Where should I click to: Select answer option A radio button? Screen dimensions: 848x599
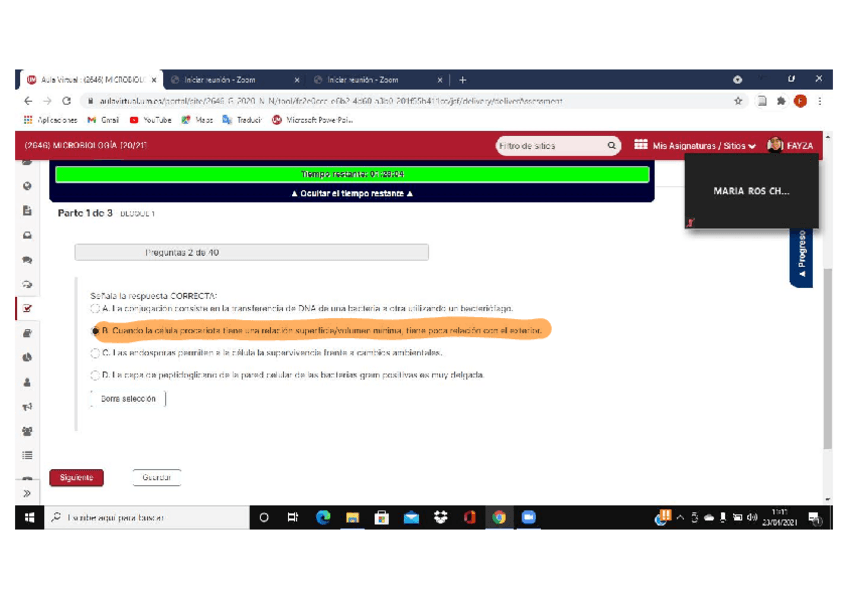[95, 309]
